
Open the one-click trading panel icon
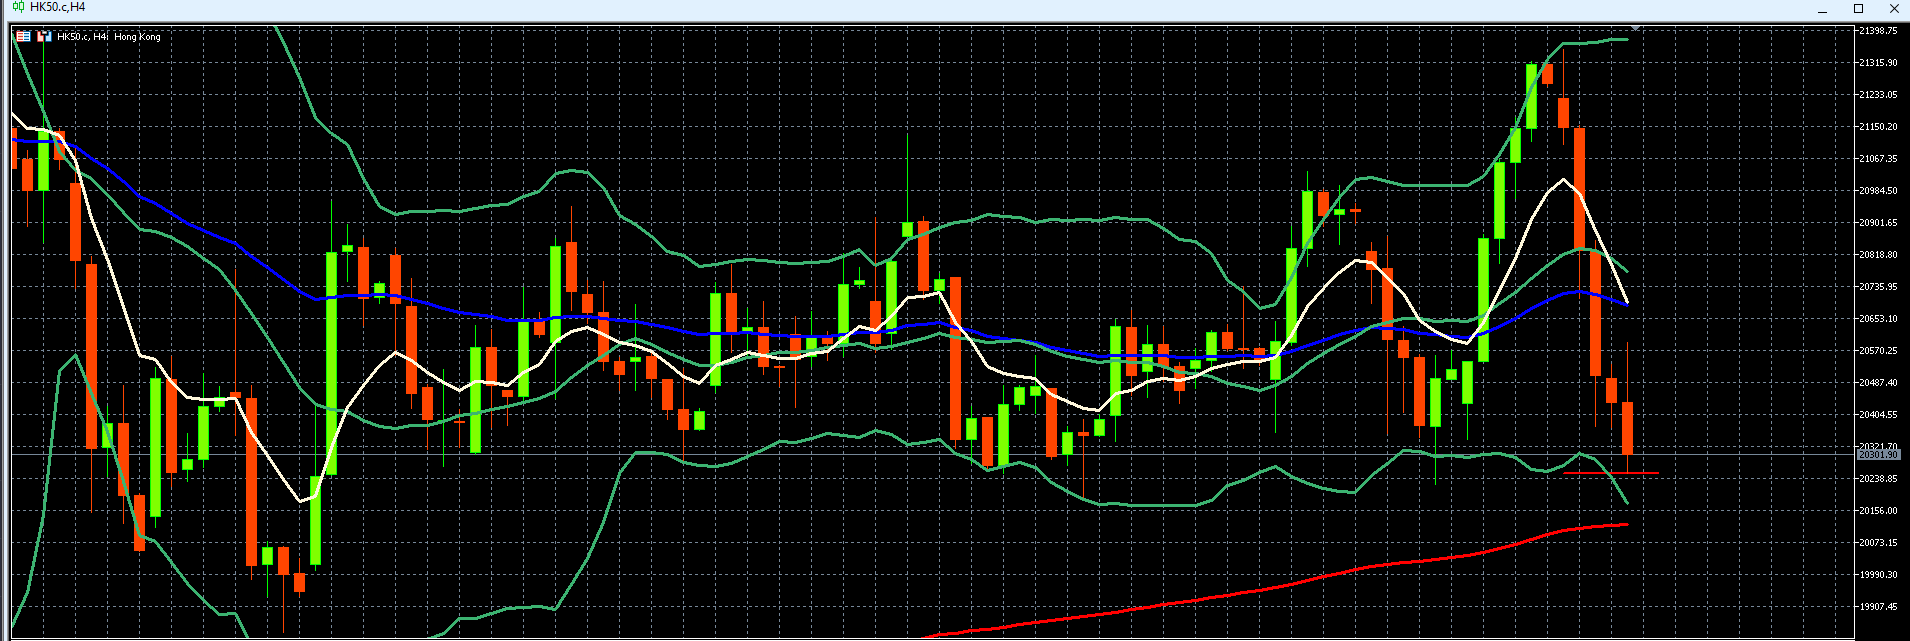pos(23,36)
